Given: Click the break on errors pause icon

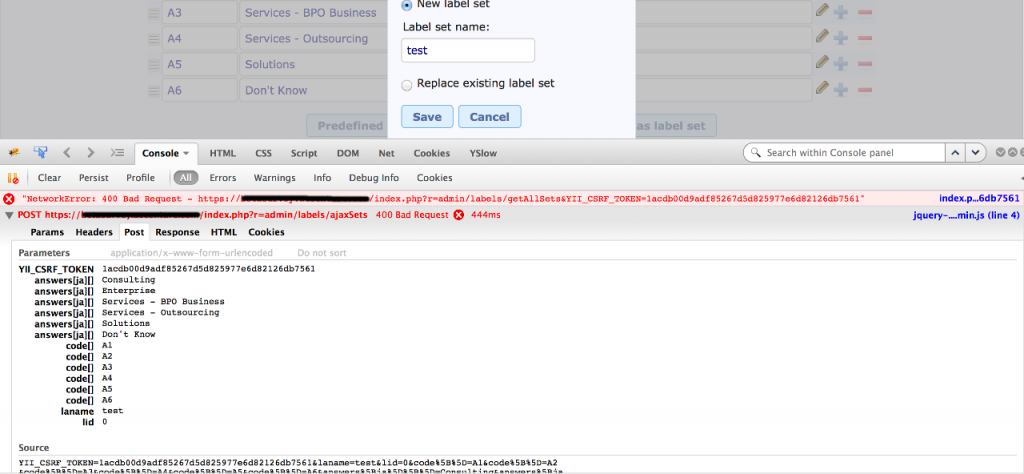Looking at the screenshot, I should point(15,178).
